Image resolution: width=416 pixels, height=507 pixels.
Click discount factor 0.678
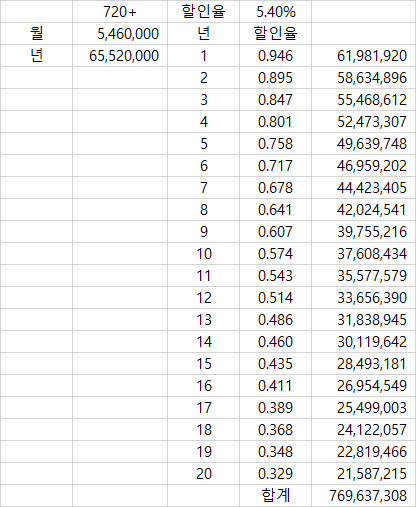tap(275, 188)
